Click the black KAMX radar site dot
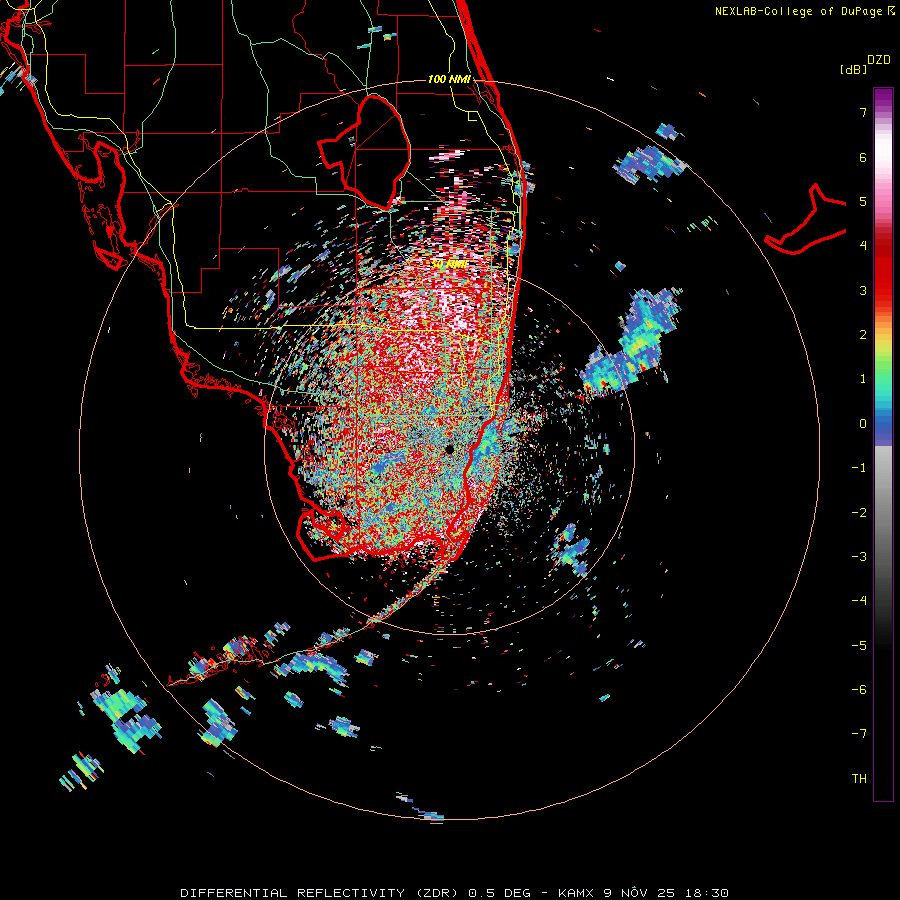Viewport: 900px width, 900px height. (x=449, y=449)
